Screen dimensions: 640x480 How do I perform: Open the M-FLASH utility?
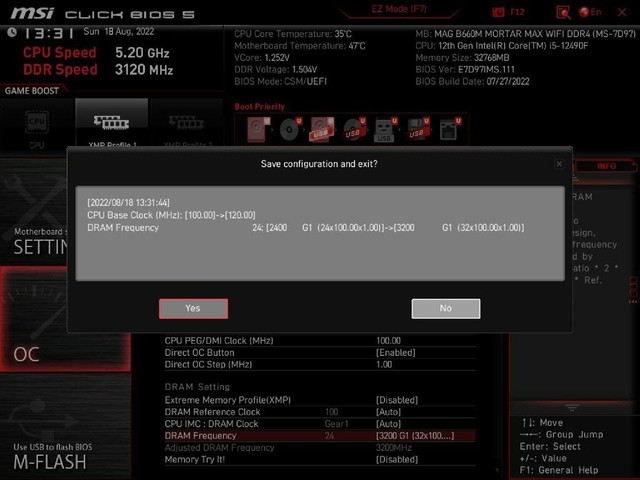(x=65, y=427)
